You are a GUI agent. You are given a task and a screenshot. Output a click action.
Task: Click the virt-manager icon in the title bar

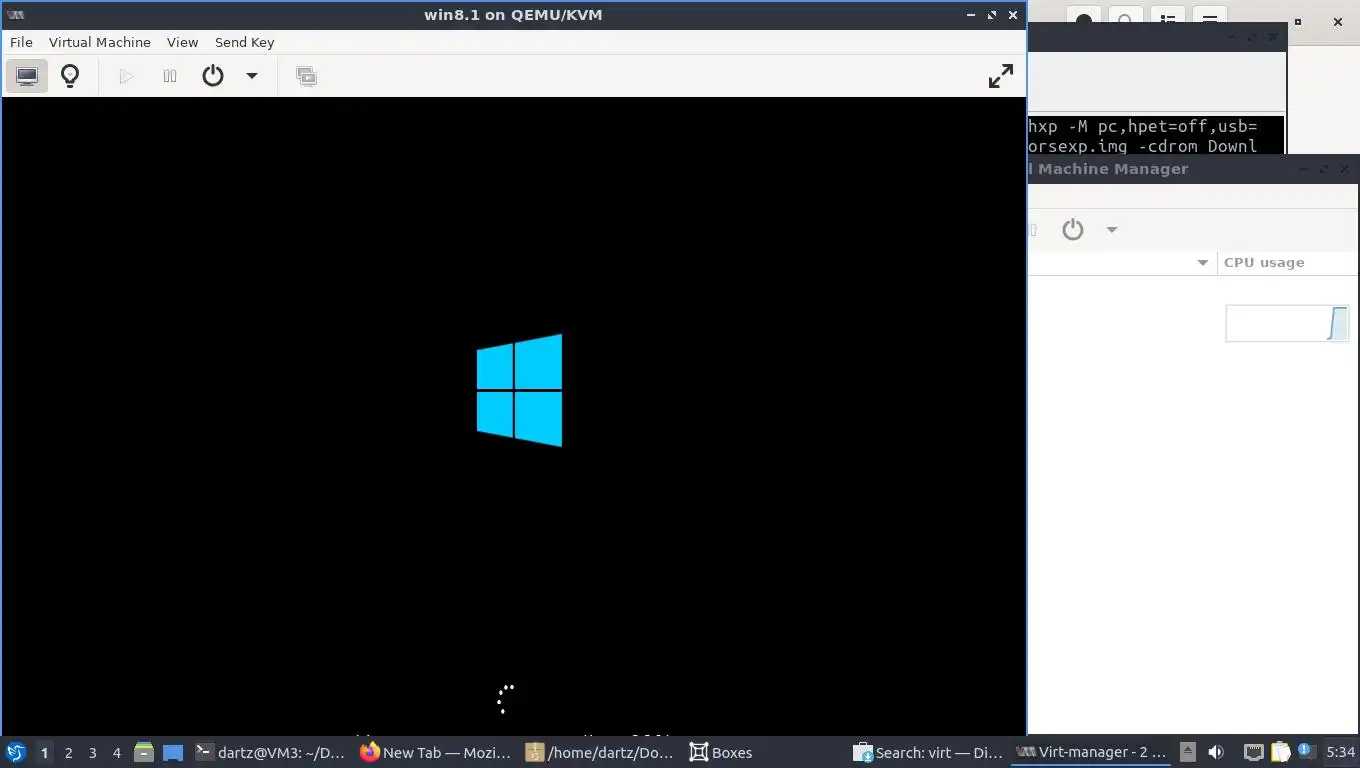pyautogui.click(x=14, y=15)
